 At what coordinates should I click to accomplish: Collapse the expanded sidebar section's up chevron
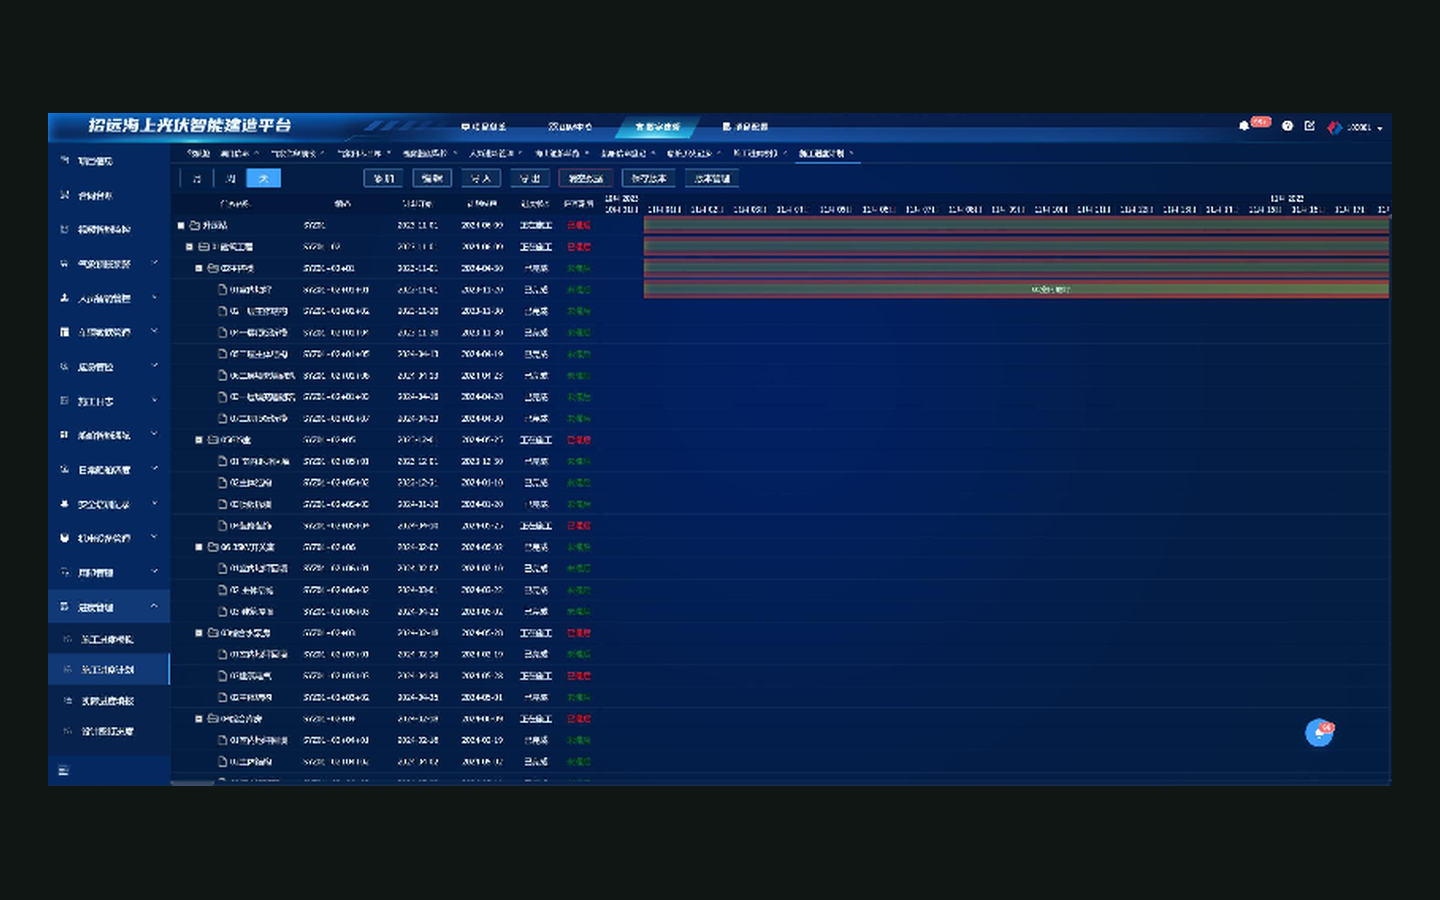pyautogui.click(x=154, y=606)
